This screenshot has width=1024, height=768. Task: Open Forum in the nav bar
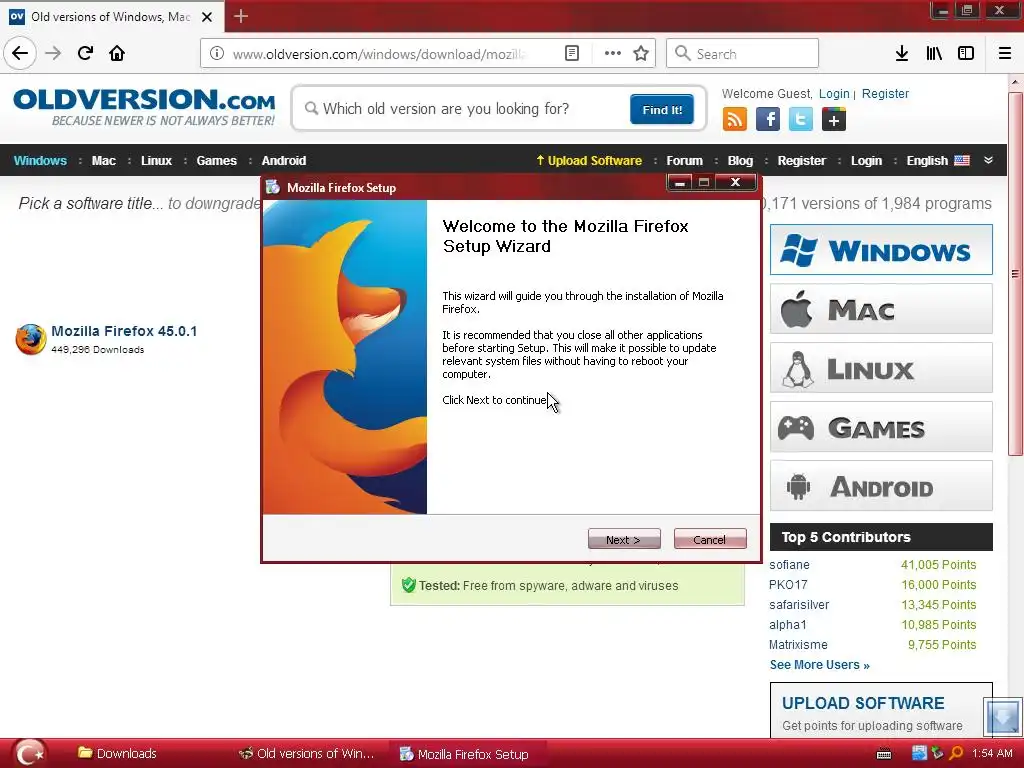(684, 161)
